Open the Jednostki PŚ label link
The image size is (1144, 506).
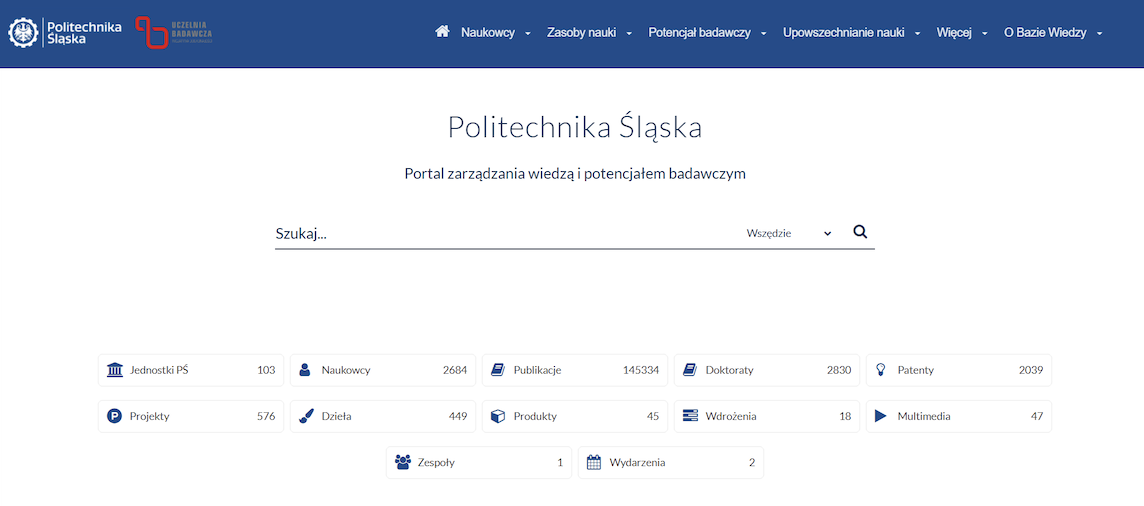159,370
